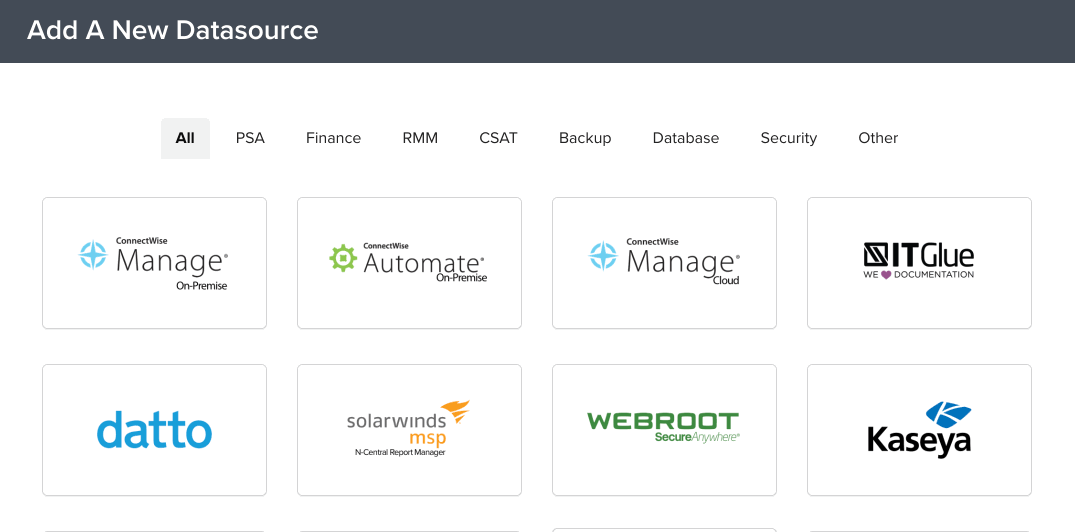
Task: Select the ConnectWise Manage On-Premise datasource card
Action: [154, 263]
